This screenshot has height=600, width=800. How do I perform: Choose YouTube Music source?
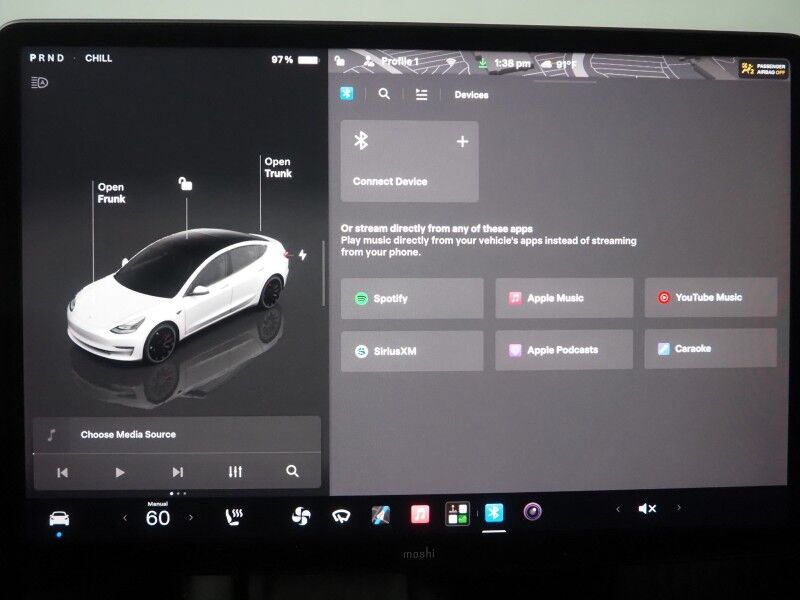click(711, 297)
